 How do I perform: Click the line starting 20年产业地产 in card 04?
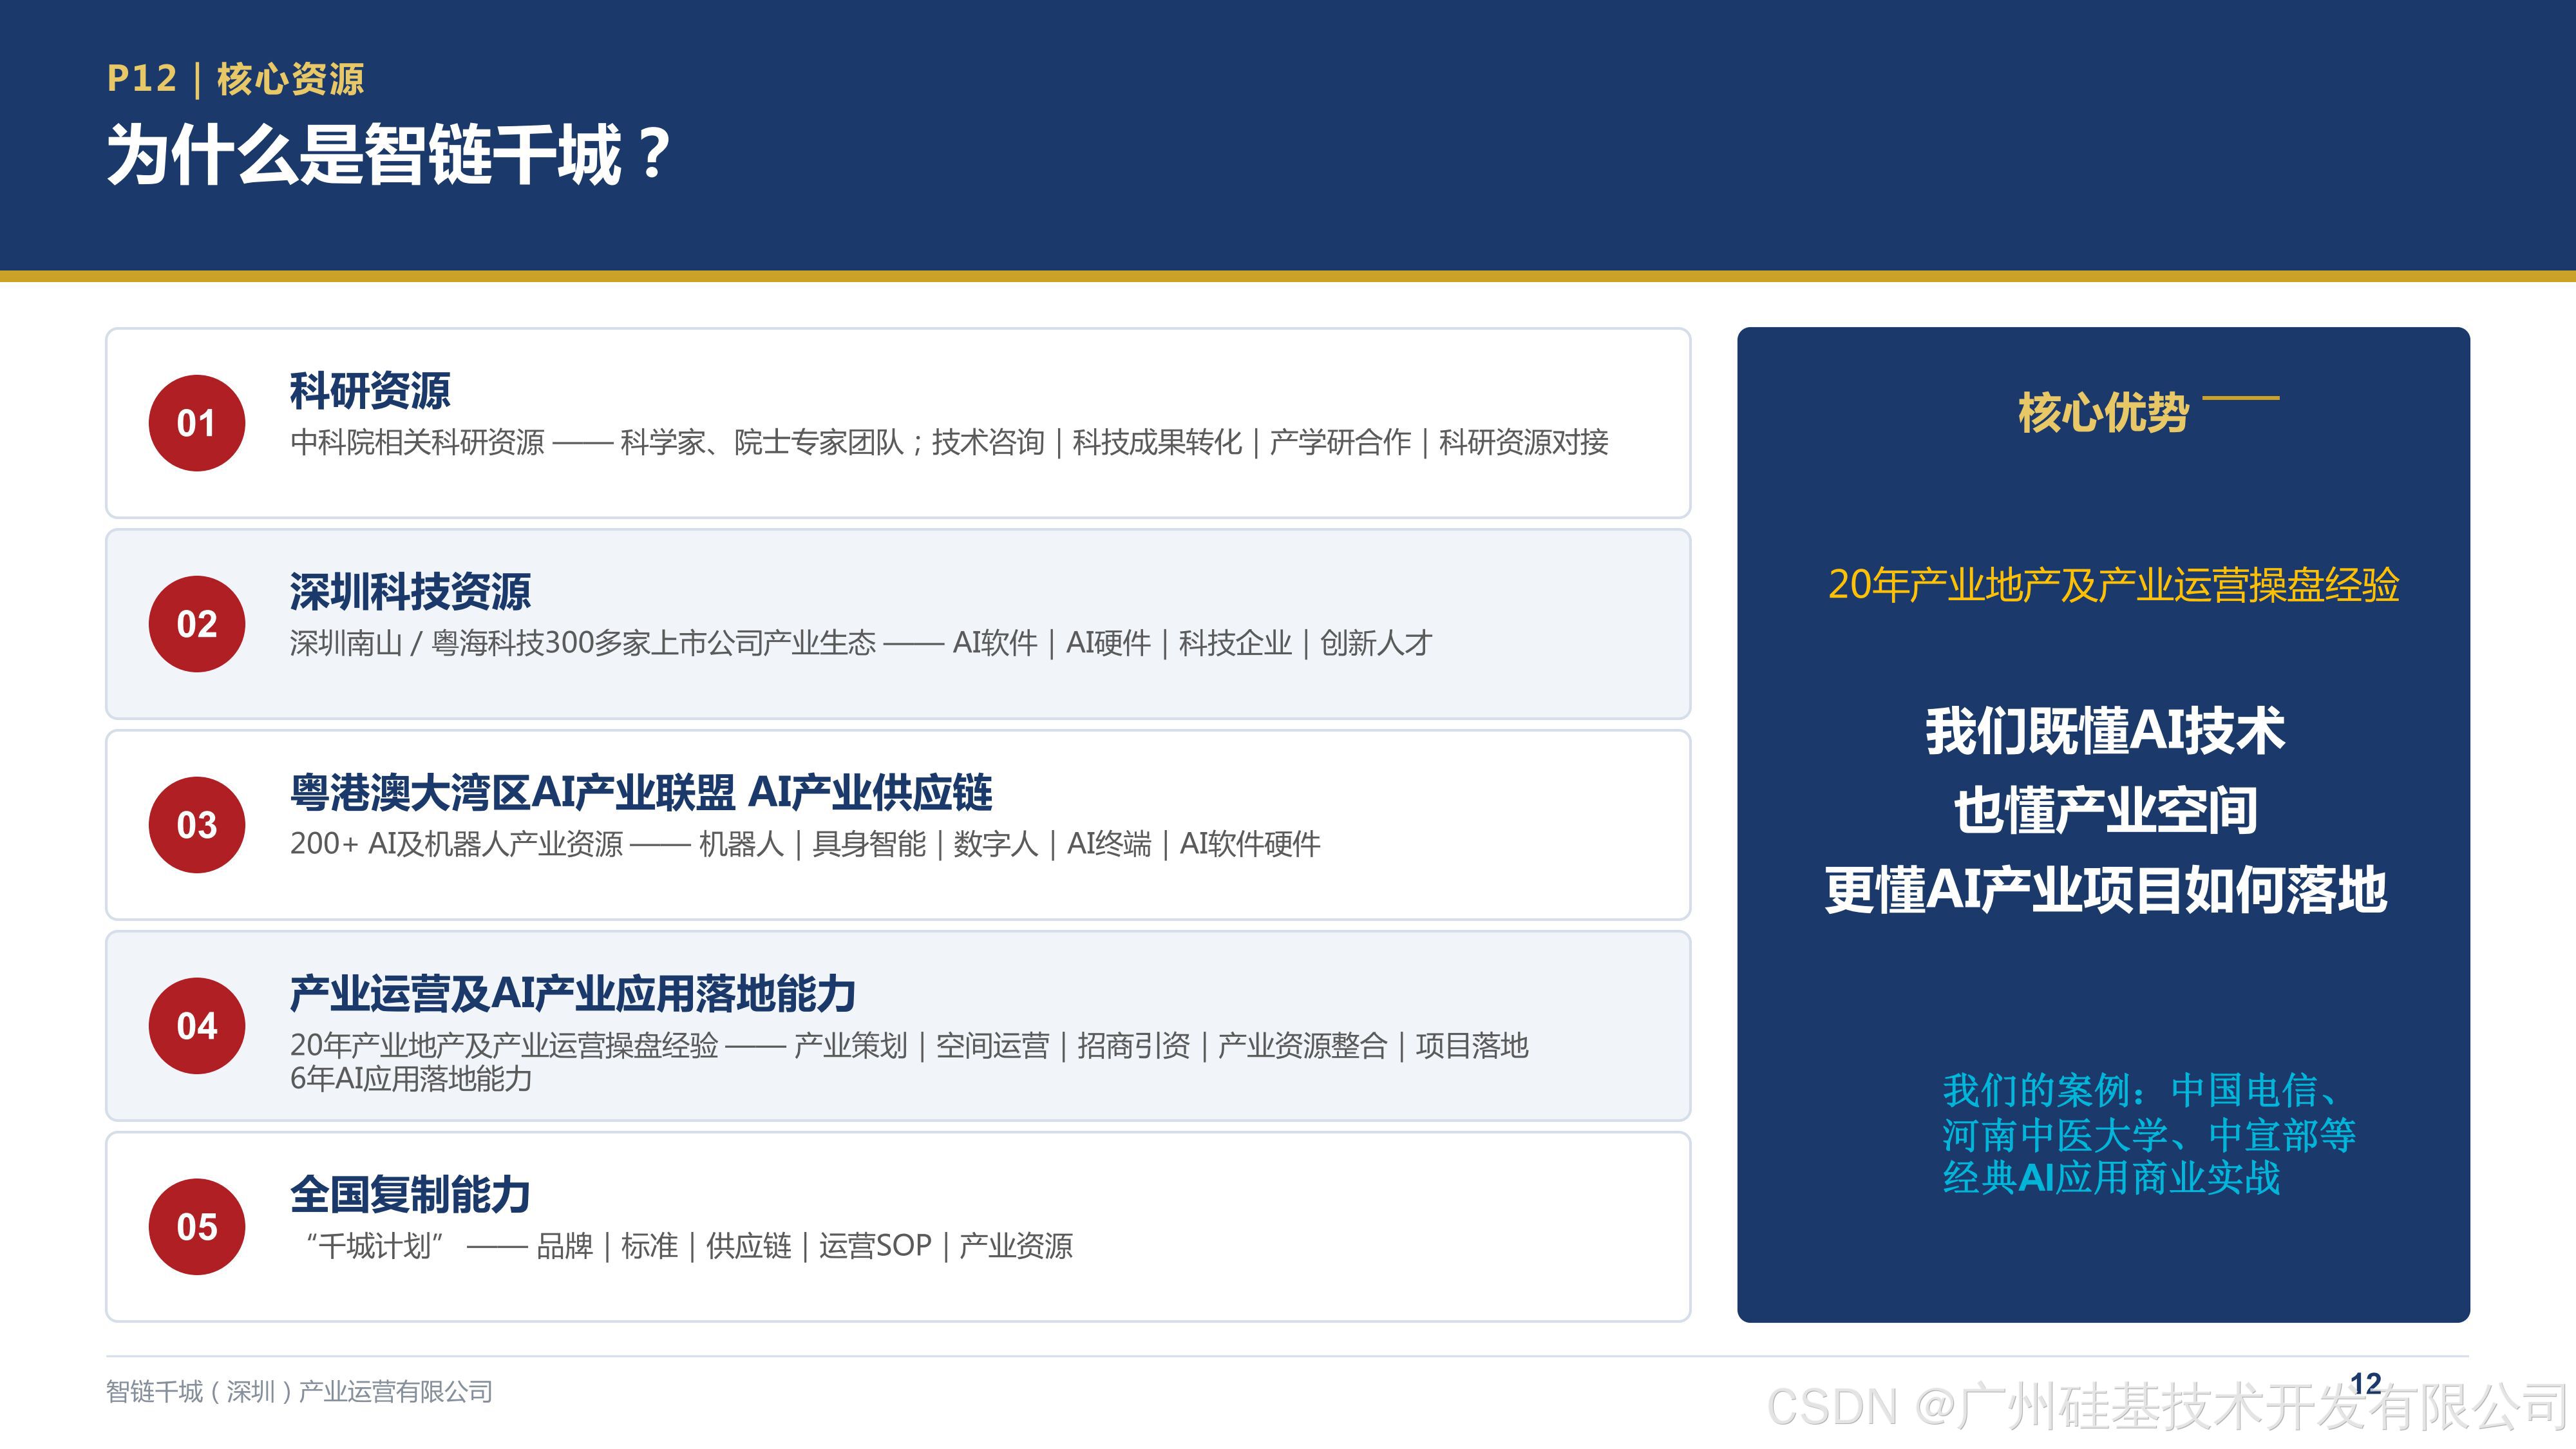click(909, 1045)
